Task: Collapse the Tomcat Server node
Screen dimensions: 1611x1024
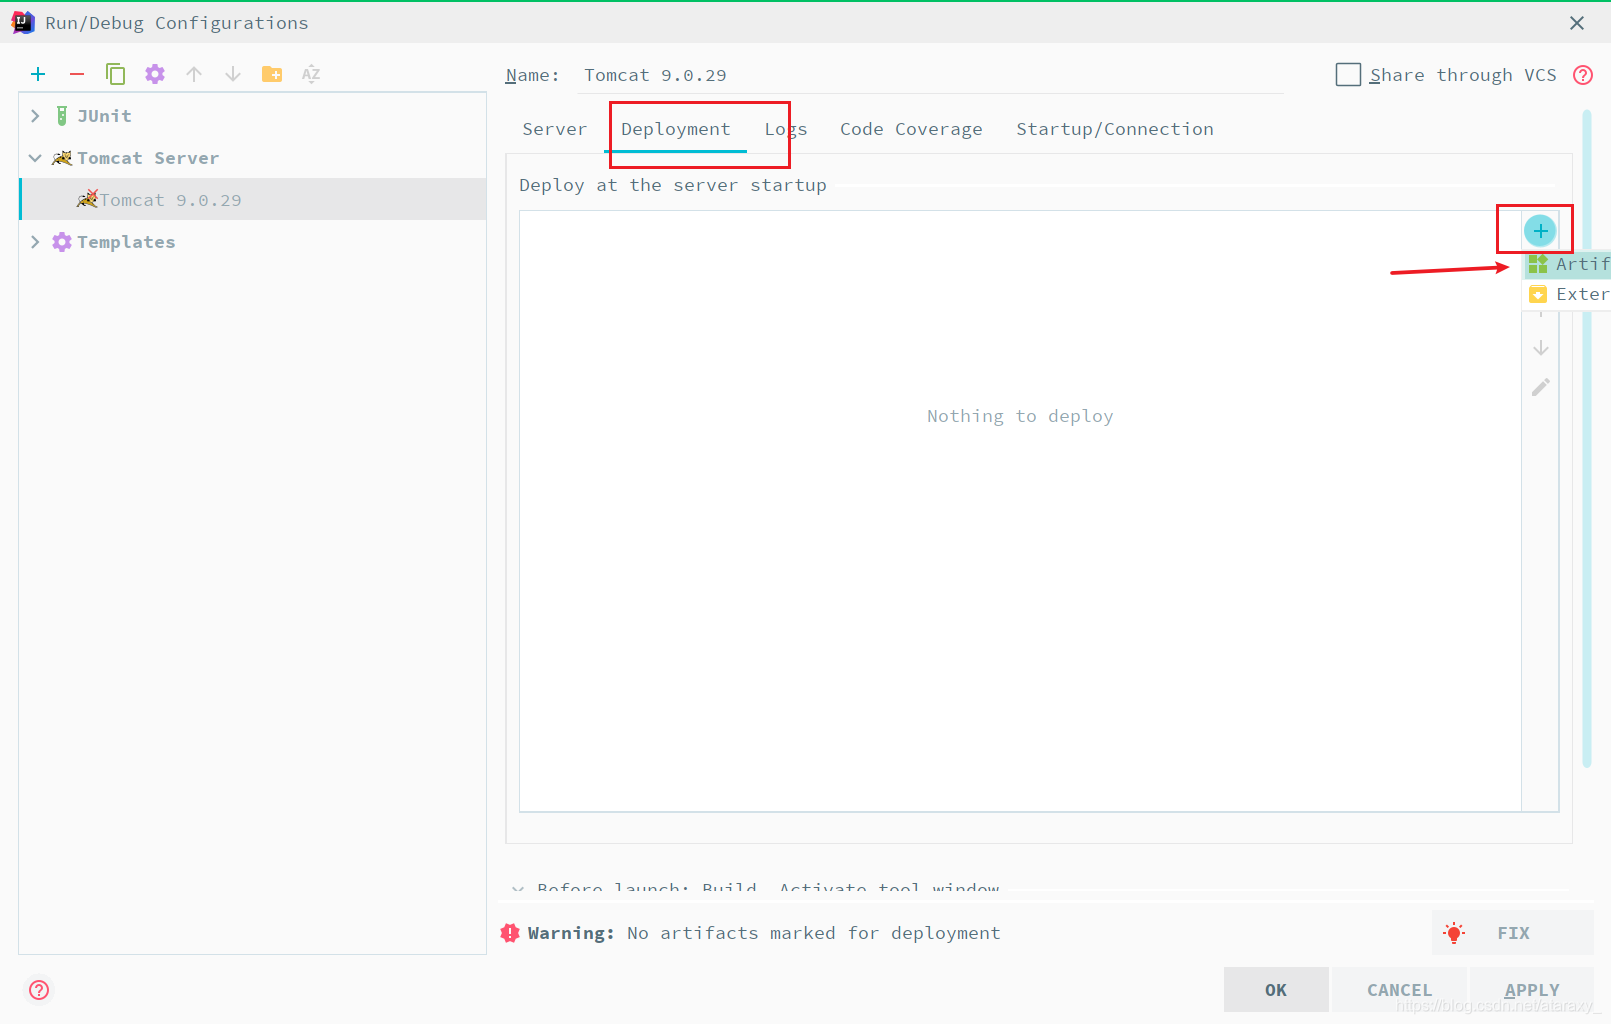Action: click(x=35, y=158)
